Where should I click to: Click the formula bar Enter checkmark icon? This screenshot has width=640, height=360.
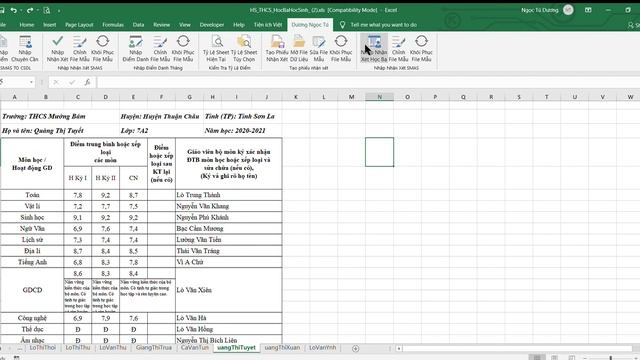coord(72,82)
